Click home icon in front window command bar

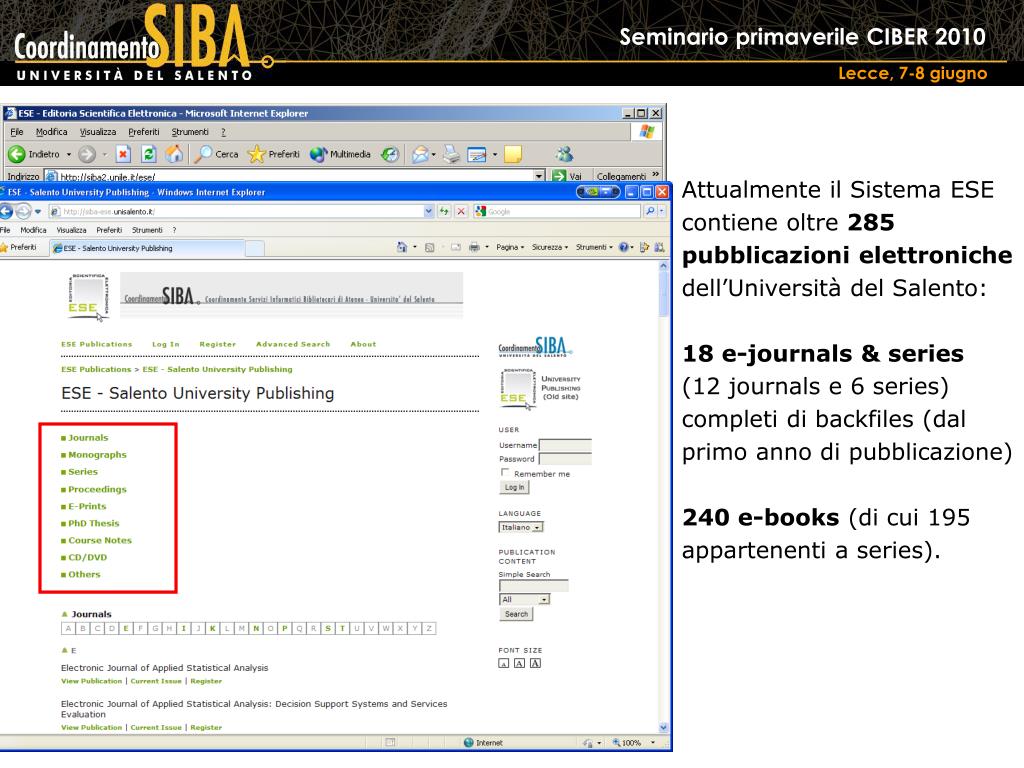coord(402,247)
